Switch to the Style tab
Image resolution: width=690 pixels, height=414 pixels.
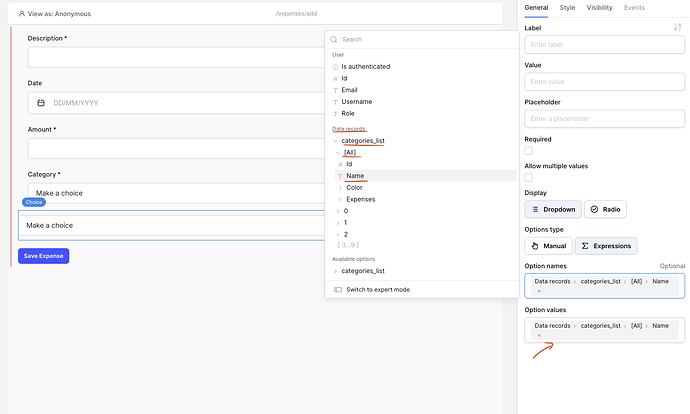click(x=567, y=7)
